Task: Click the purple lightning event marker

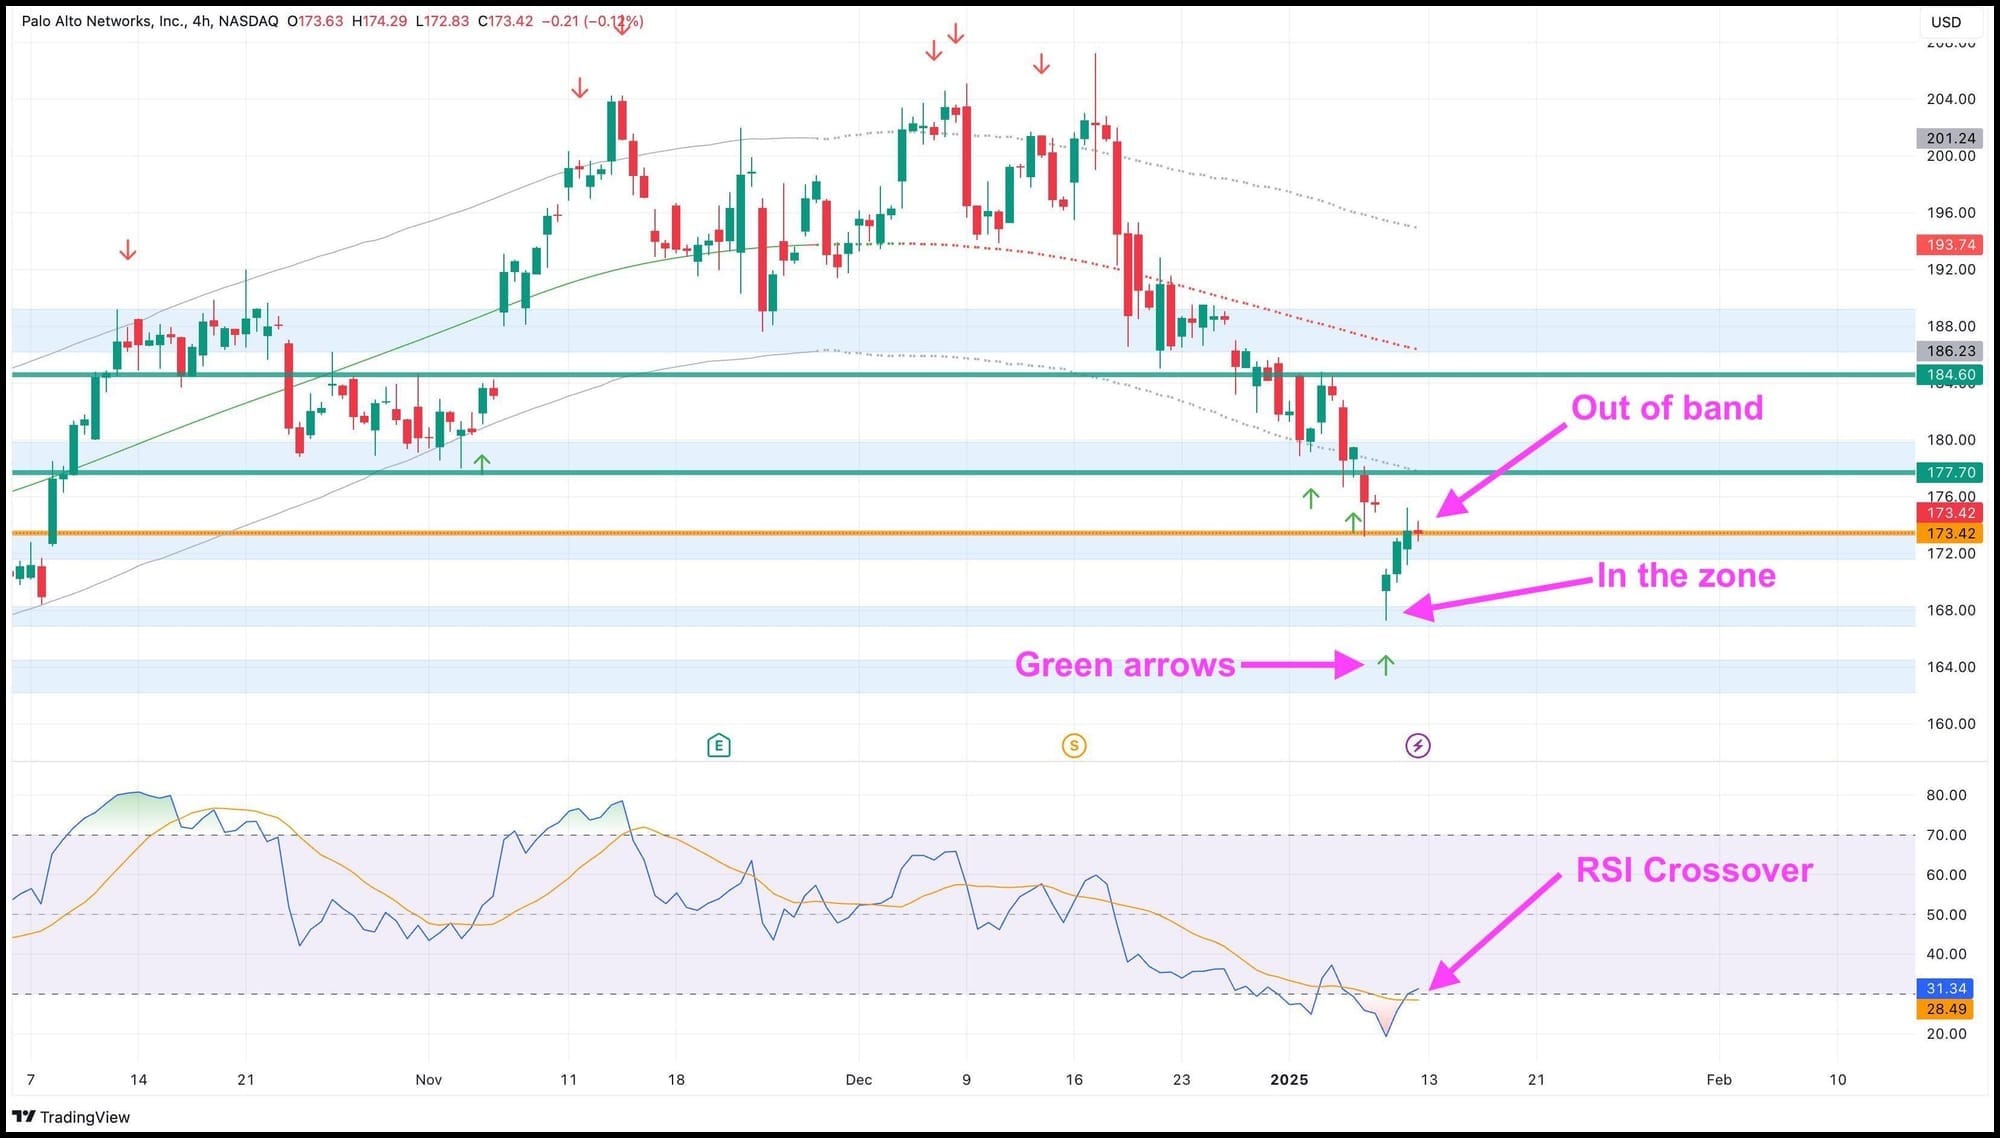Action: click(x=1417, y=745)
